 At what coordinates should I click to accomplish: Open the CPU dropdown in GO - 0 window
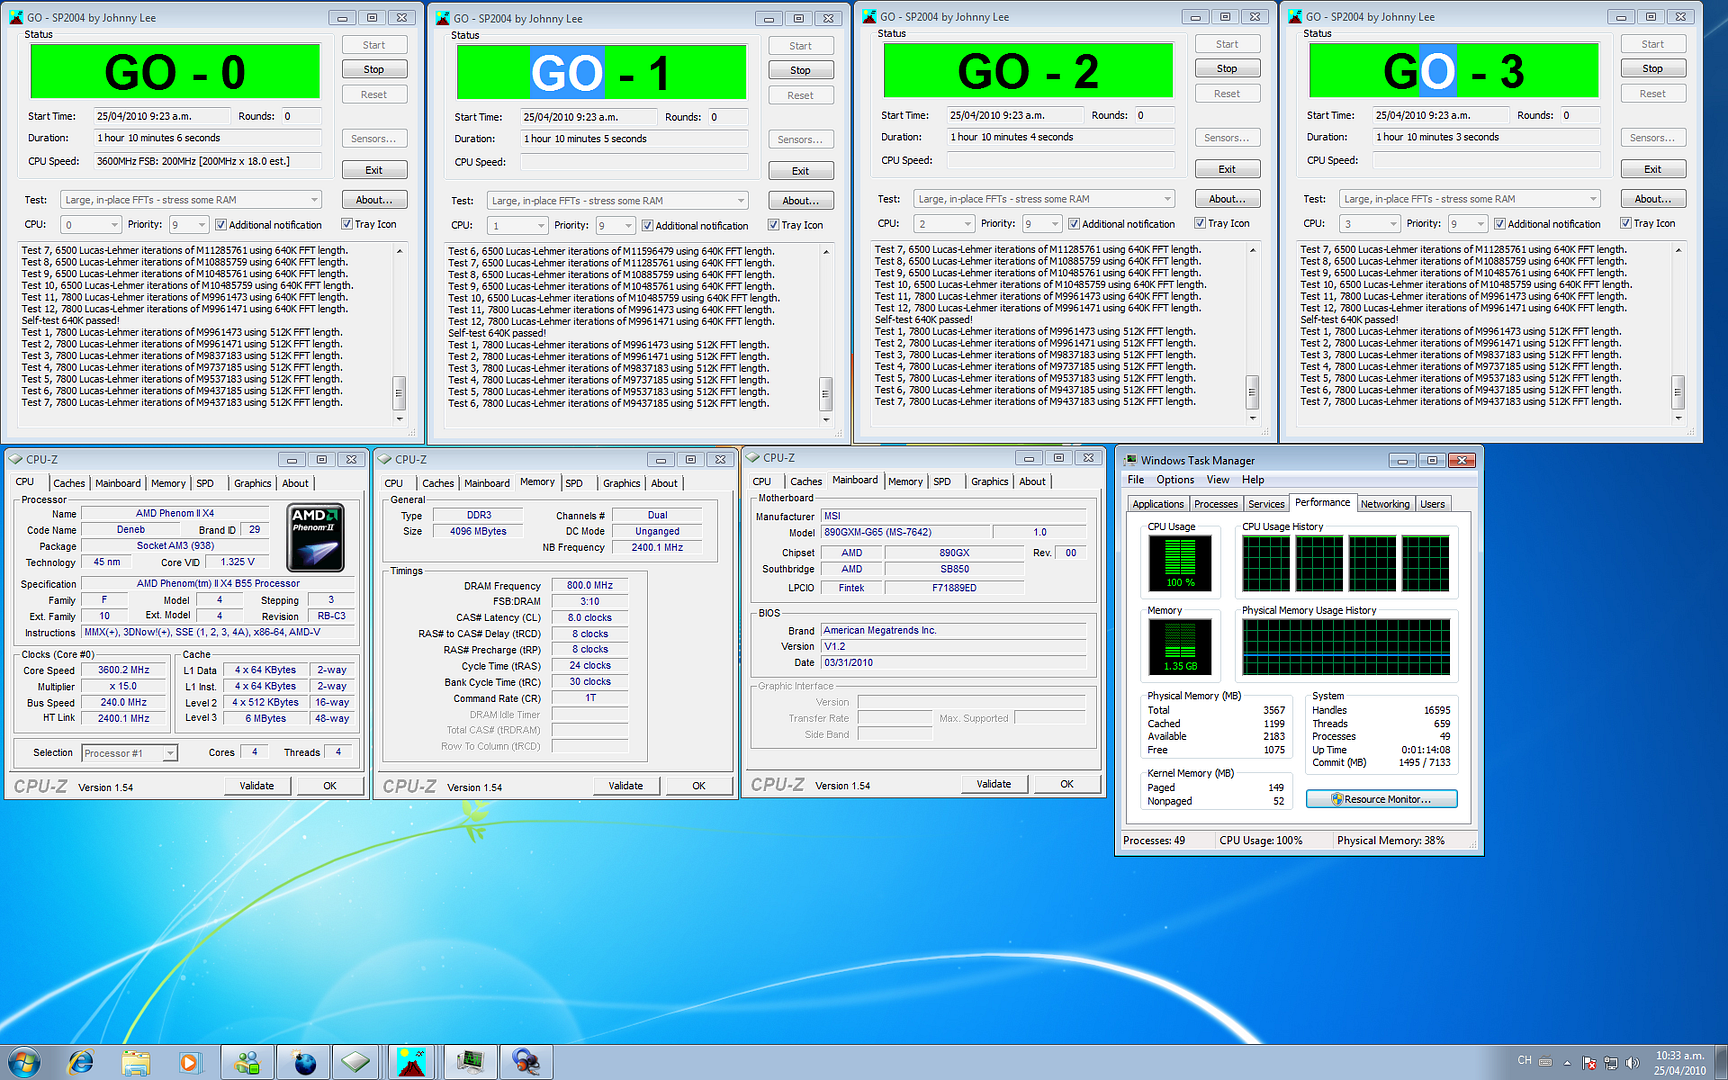pyautogui.click(x=91, y=225)
